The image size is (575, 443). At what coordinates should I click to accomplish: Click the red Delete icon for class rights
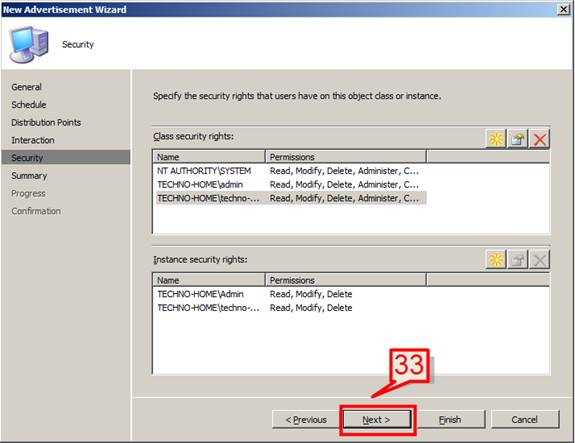(x=539, y=139)
